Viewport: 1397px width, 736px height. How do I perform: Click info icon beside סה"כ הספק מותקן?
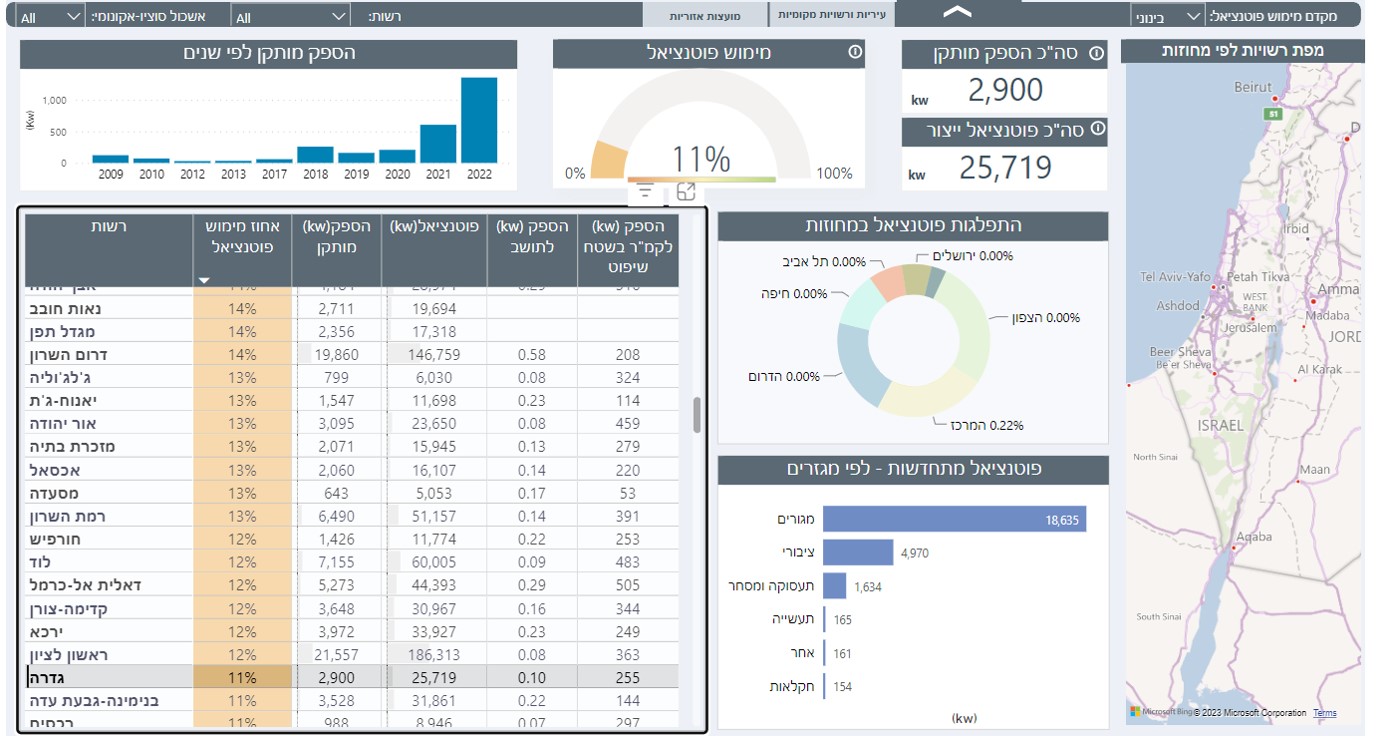point(1096,54)
